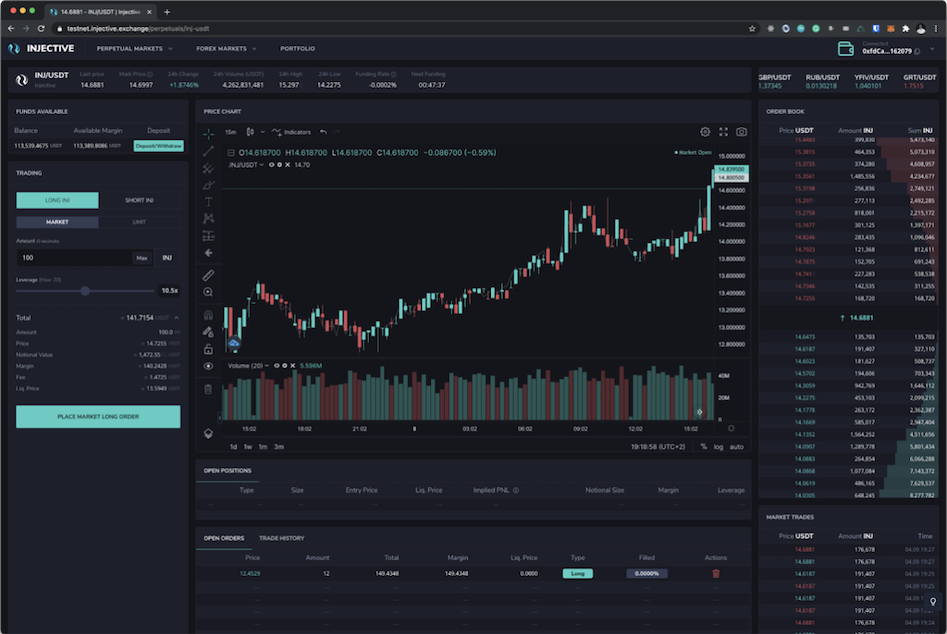This screenshot has height=634, width=947.
Task: Take a chart snapshot with camera icon
Action: coord(741,132)
